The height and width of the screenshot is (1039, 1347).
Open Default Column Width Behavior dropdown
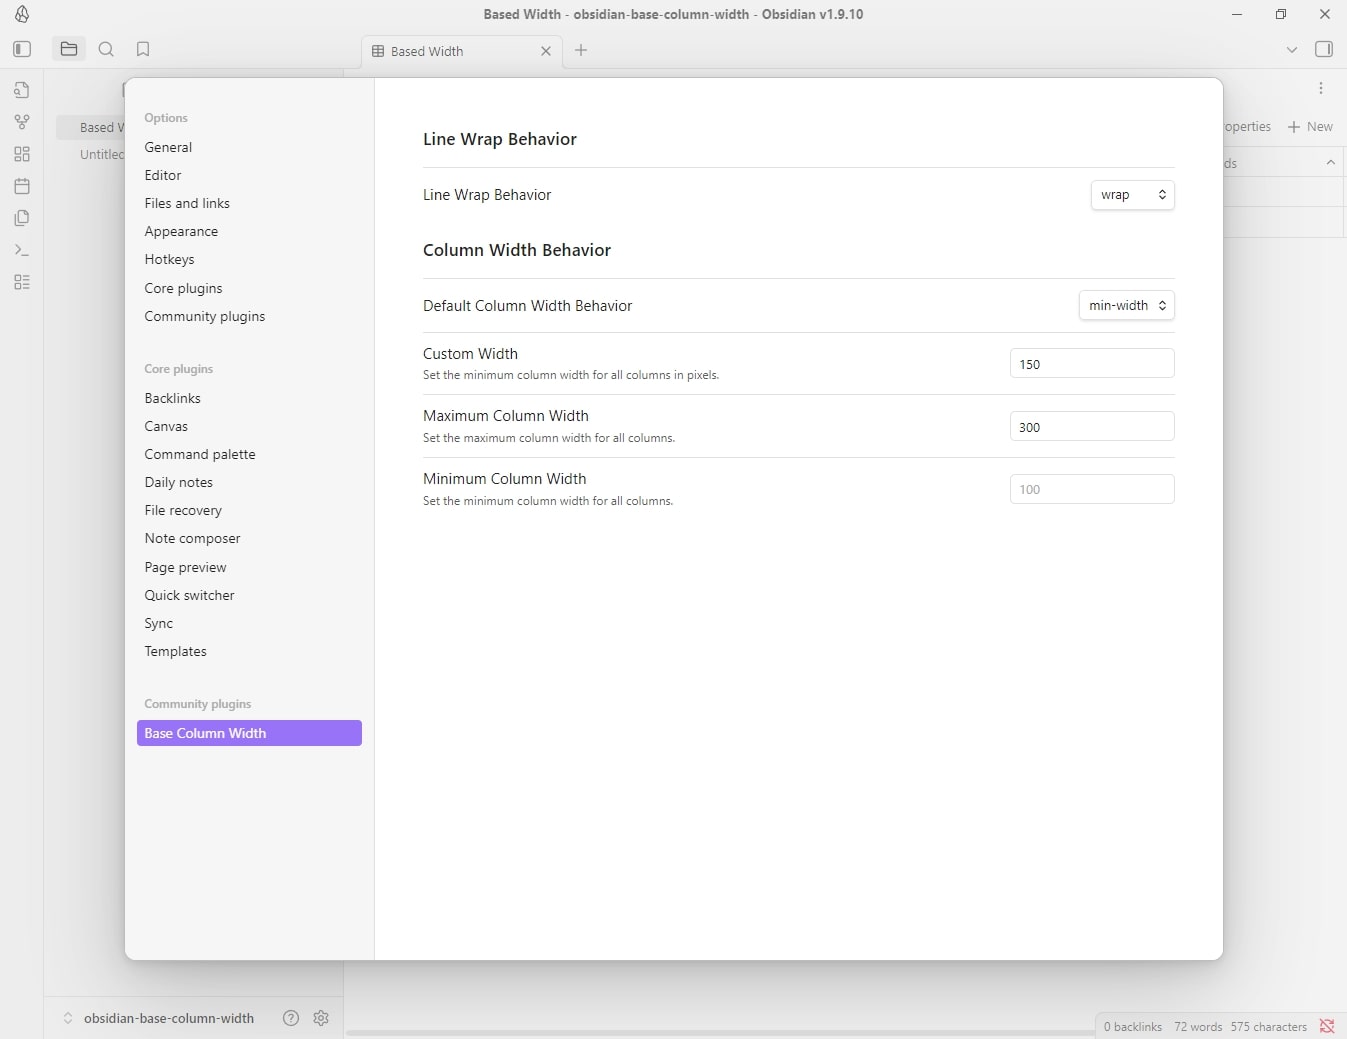[1126, 306]
